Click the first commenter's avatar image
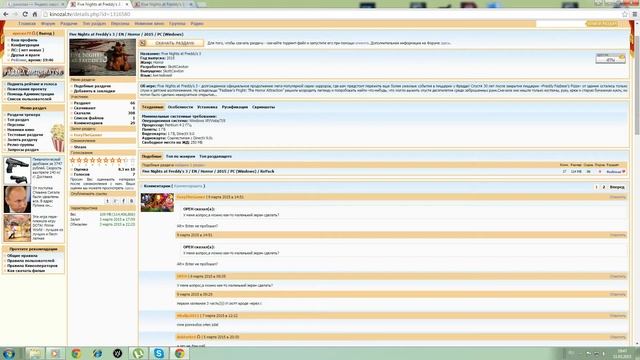This screenshot has width=640, height=360. (157, 202)
